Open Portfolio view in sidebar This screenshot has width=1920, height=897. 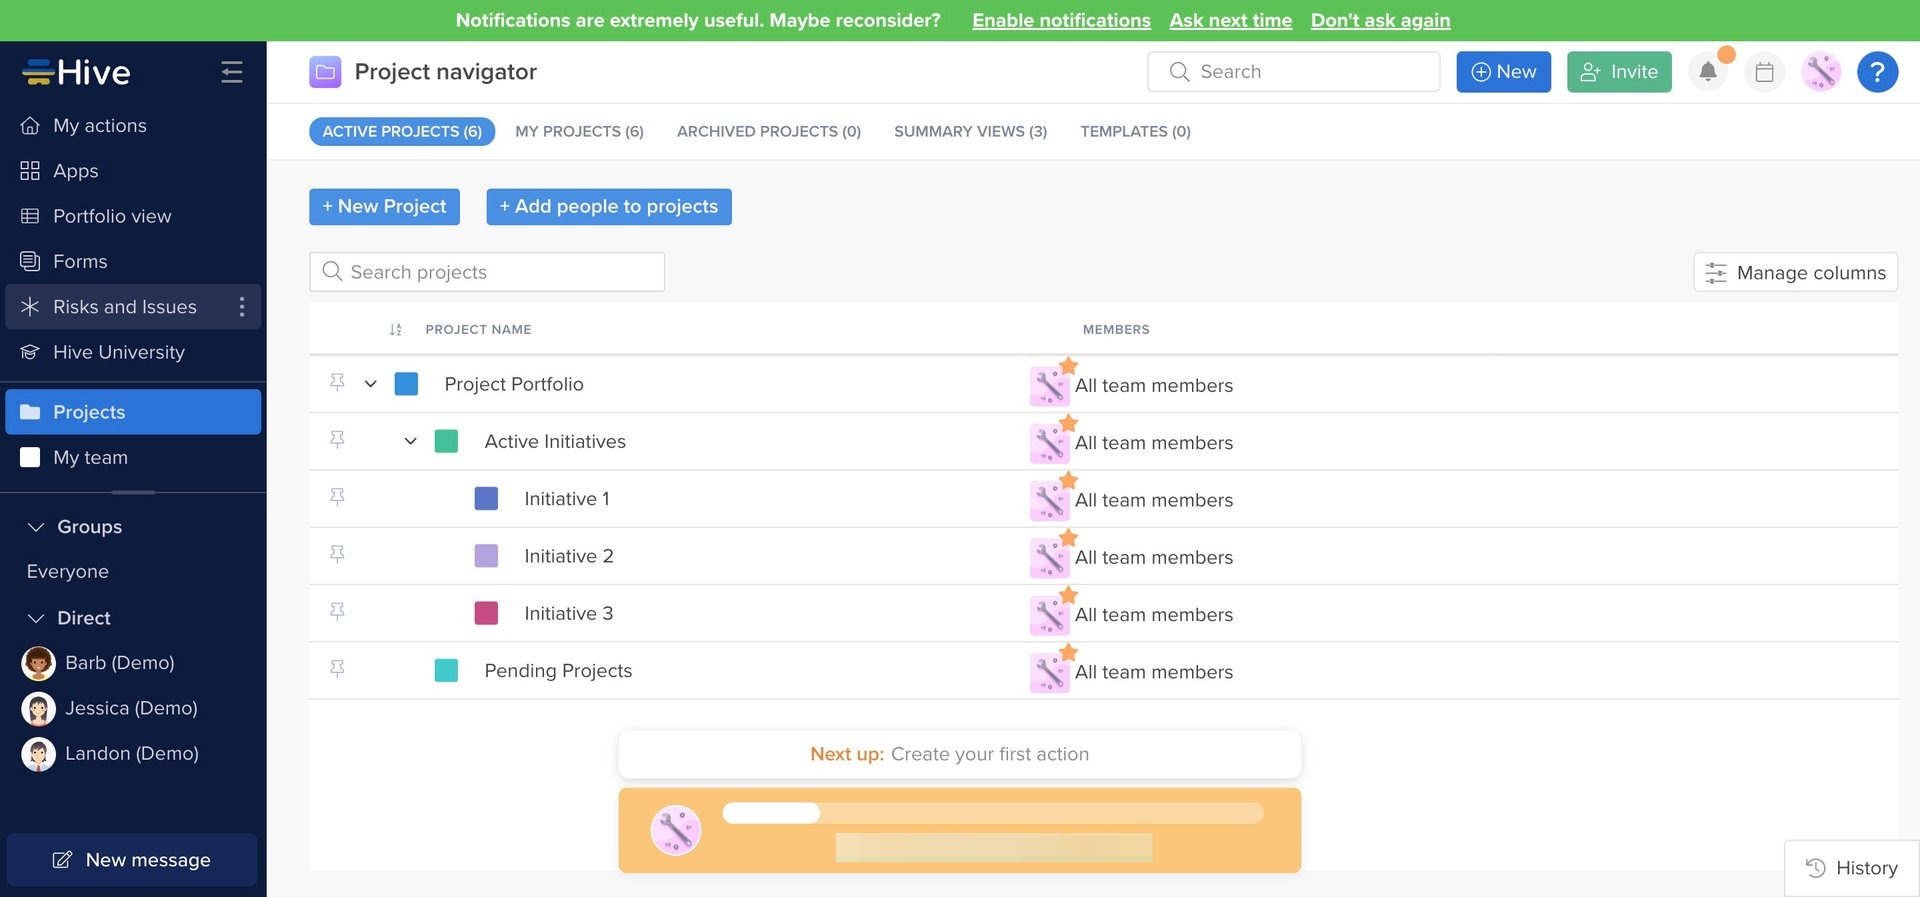coord(133,216)
